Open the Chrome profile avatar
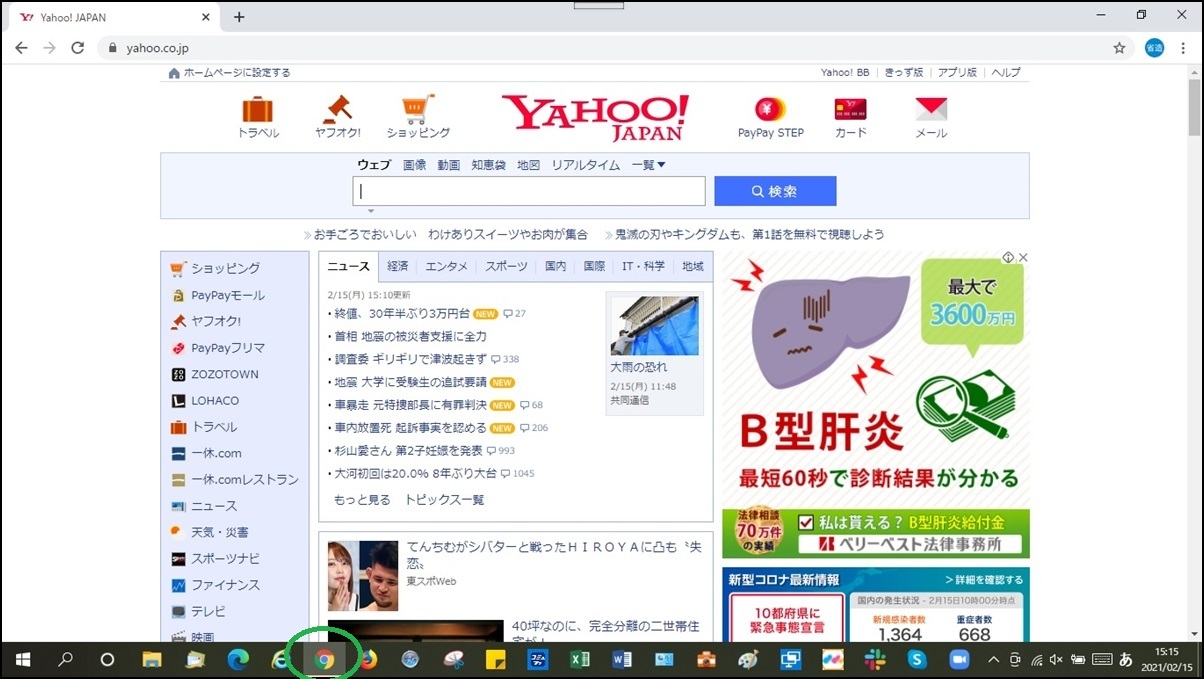This screenshot has height=679, width=1204. coord(1154,47)
